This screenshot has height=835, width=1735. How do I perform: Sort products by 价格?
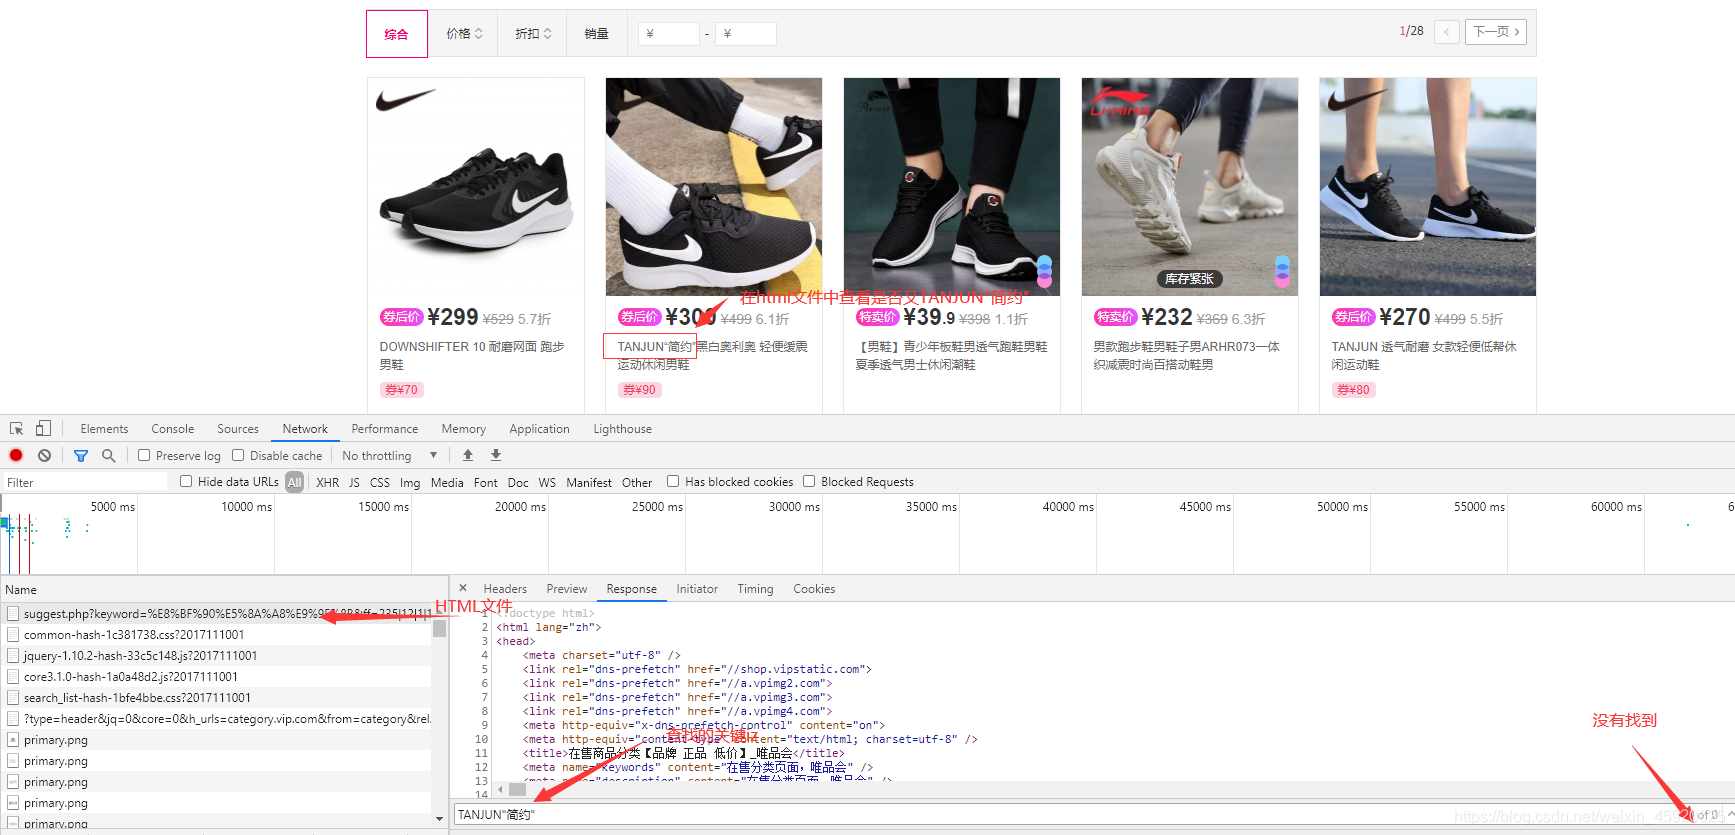click(464, 33)
